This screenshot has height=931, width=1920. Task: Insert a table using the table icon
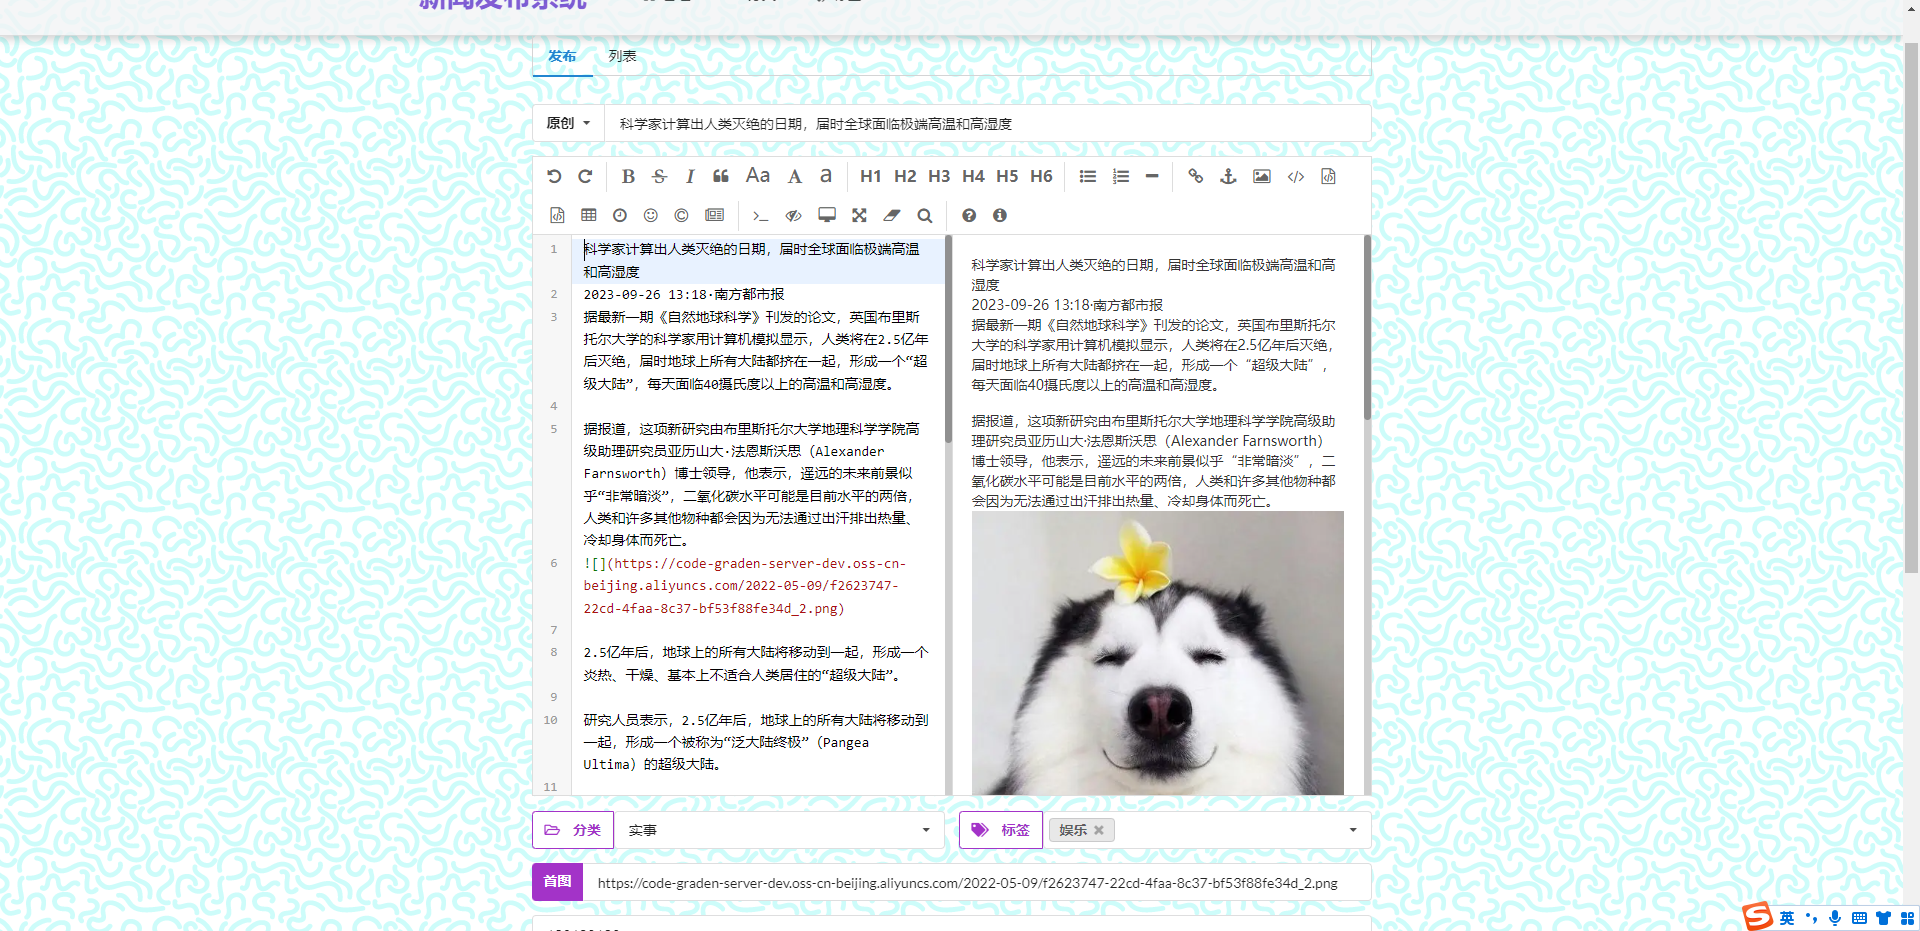[589, 215]
